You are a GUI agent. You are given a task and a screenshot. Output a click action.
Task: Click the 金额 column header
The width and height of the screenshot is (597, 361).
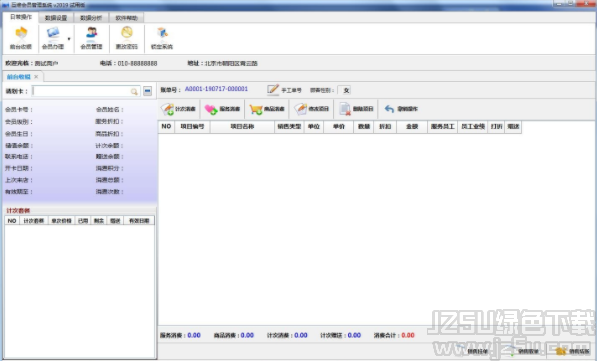(x=412, y=126)
